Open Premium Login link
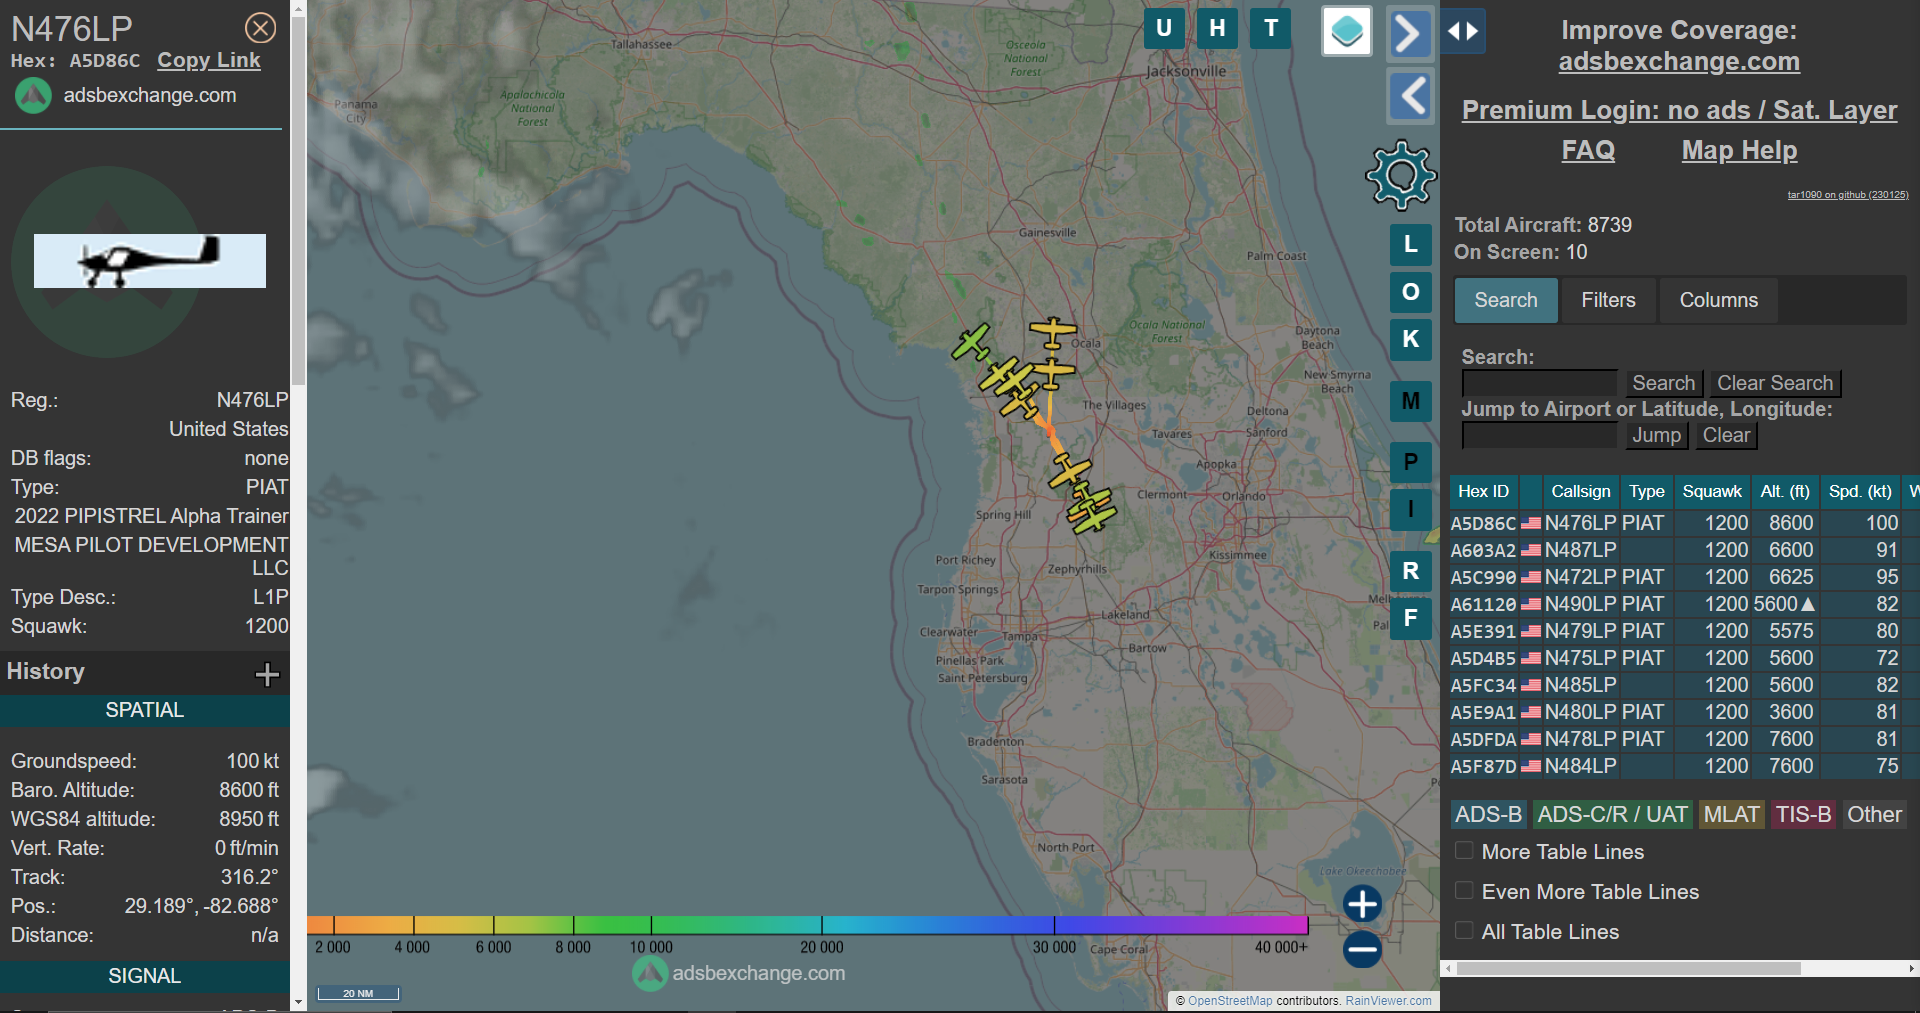Viewport: 1920px width, 1013px height. [1679, 110]
